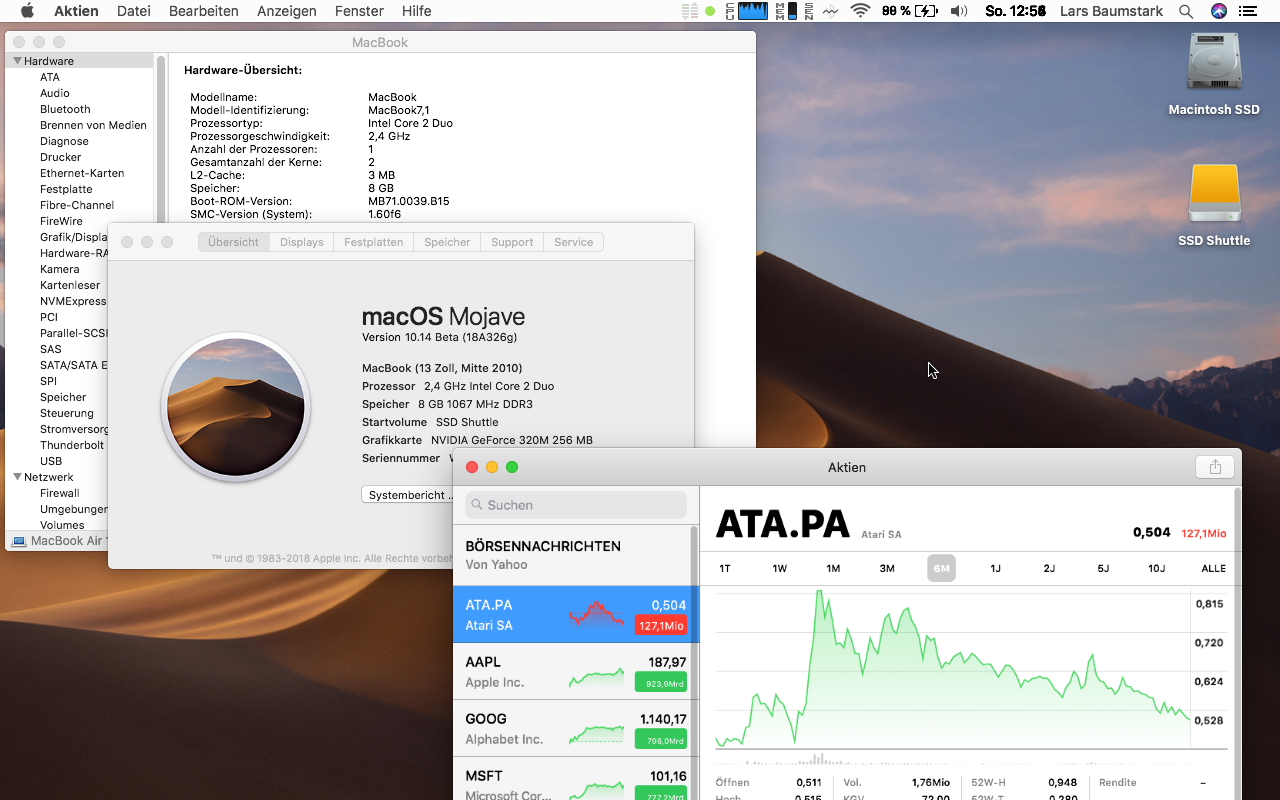
Task: Click the Systembericht button
Action: pos(408,495)
